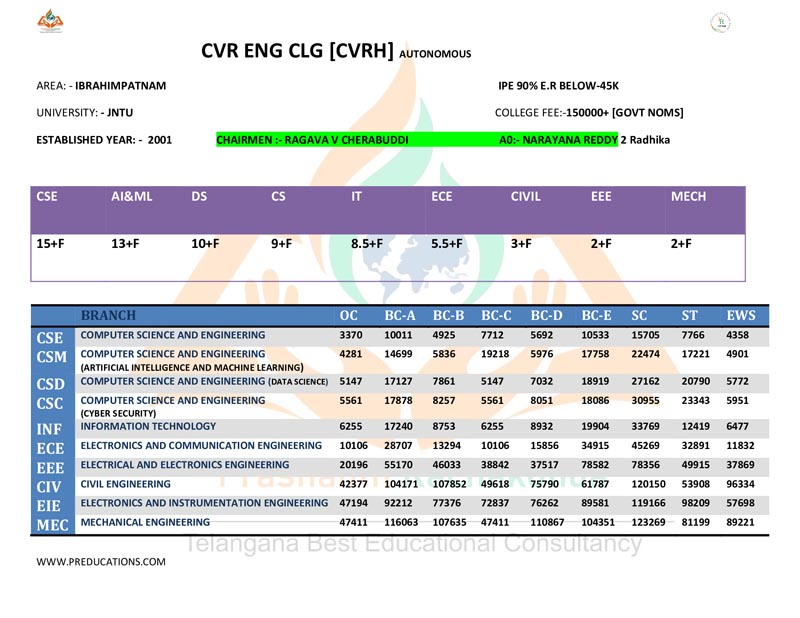Viewport: 800px width, 618px height.
Task: Click the 'ST' column header
Action: coord(689,315)
